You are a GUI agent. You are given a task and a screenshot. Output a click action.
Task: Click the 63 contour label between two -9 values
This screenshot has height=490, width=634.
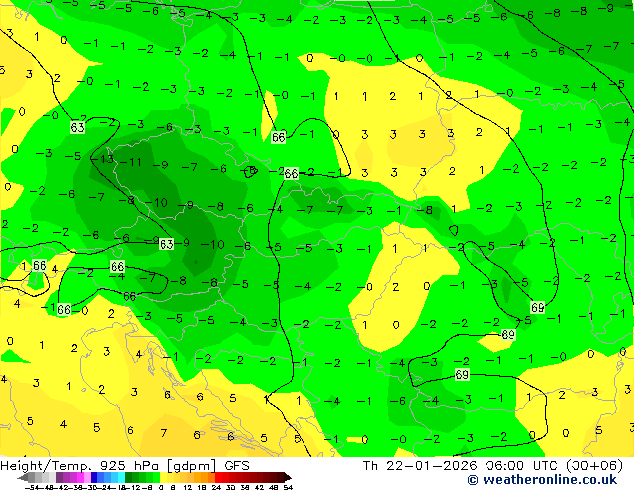[166, 244]
